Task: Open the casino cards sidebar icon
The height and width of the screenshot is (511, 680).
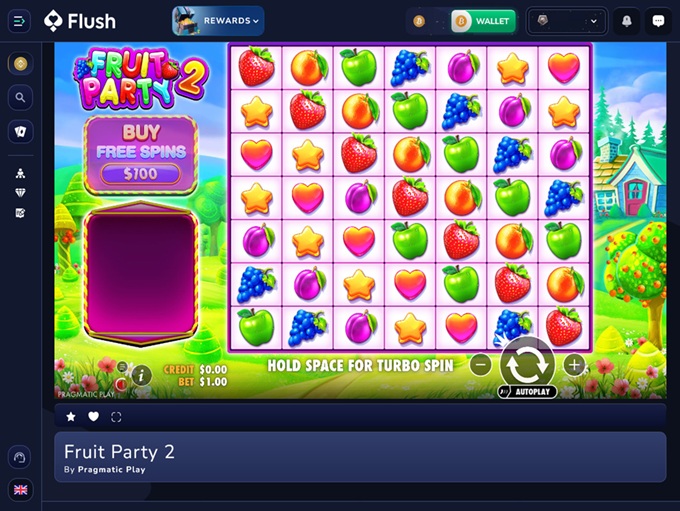Action: click(20, 131)
